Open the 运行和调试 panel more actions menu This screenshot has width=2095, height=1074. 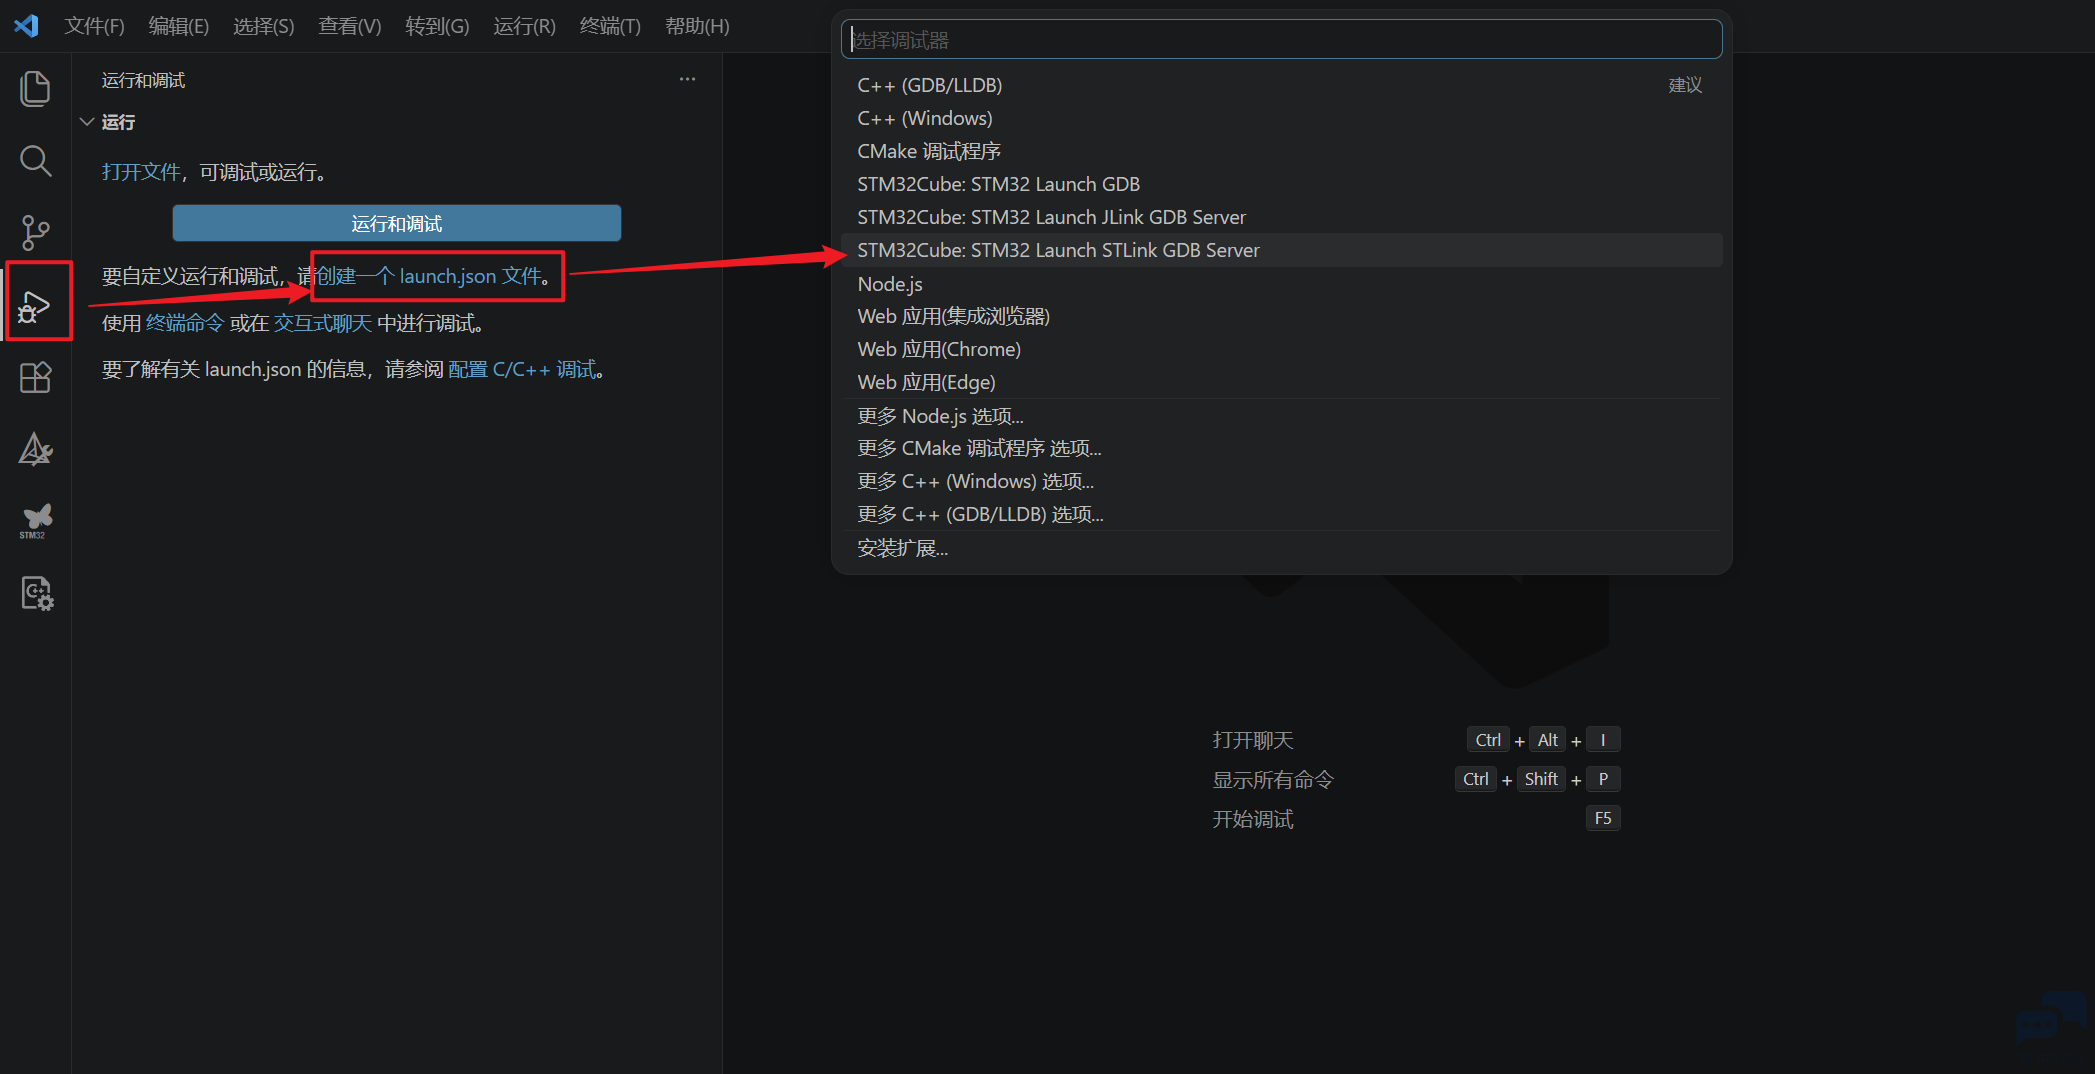click(x=687, y=80)
